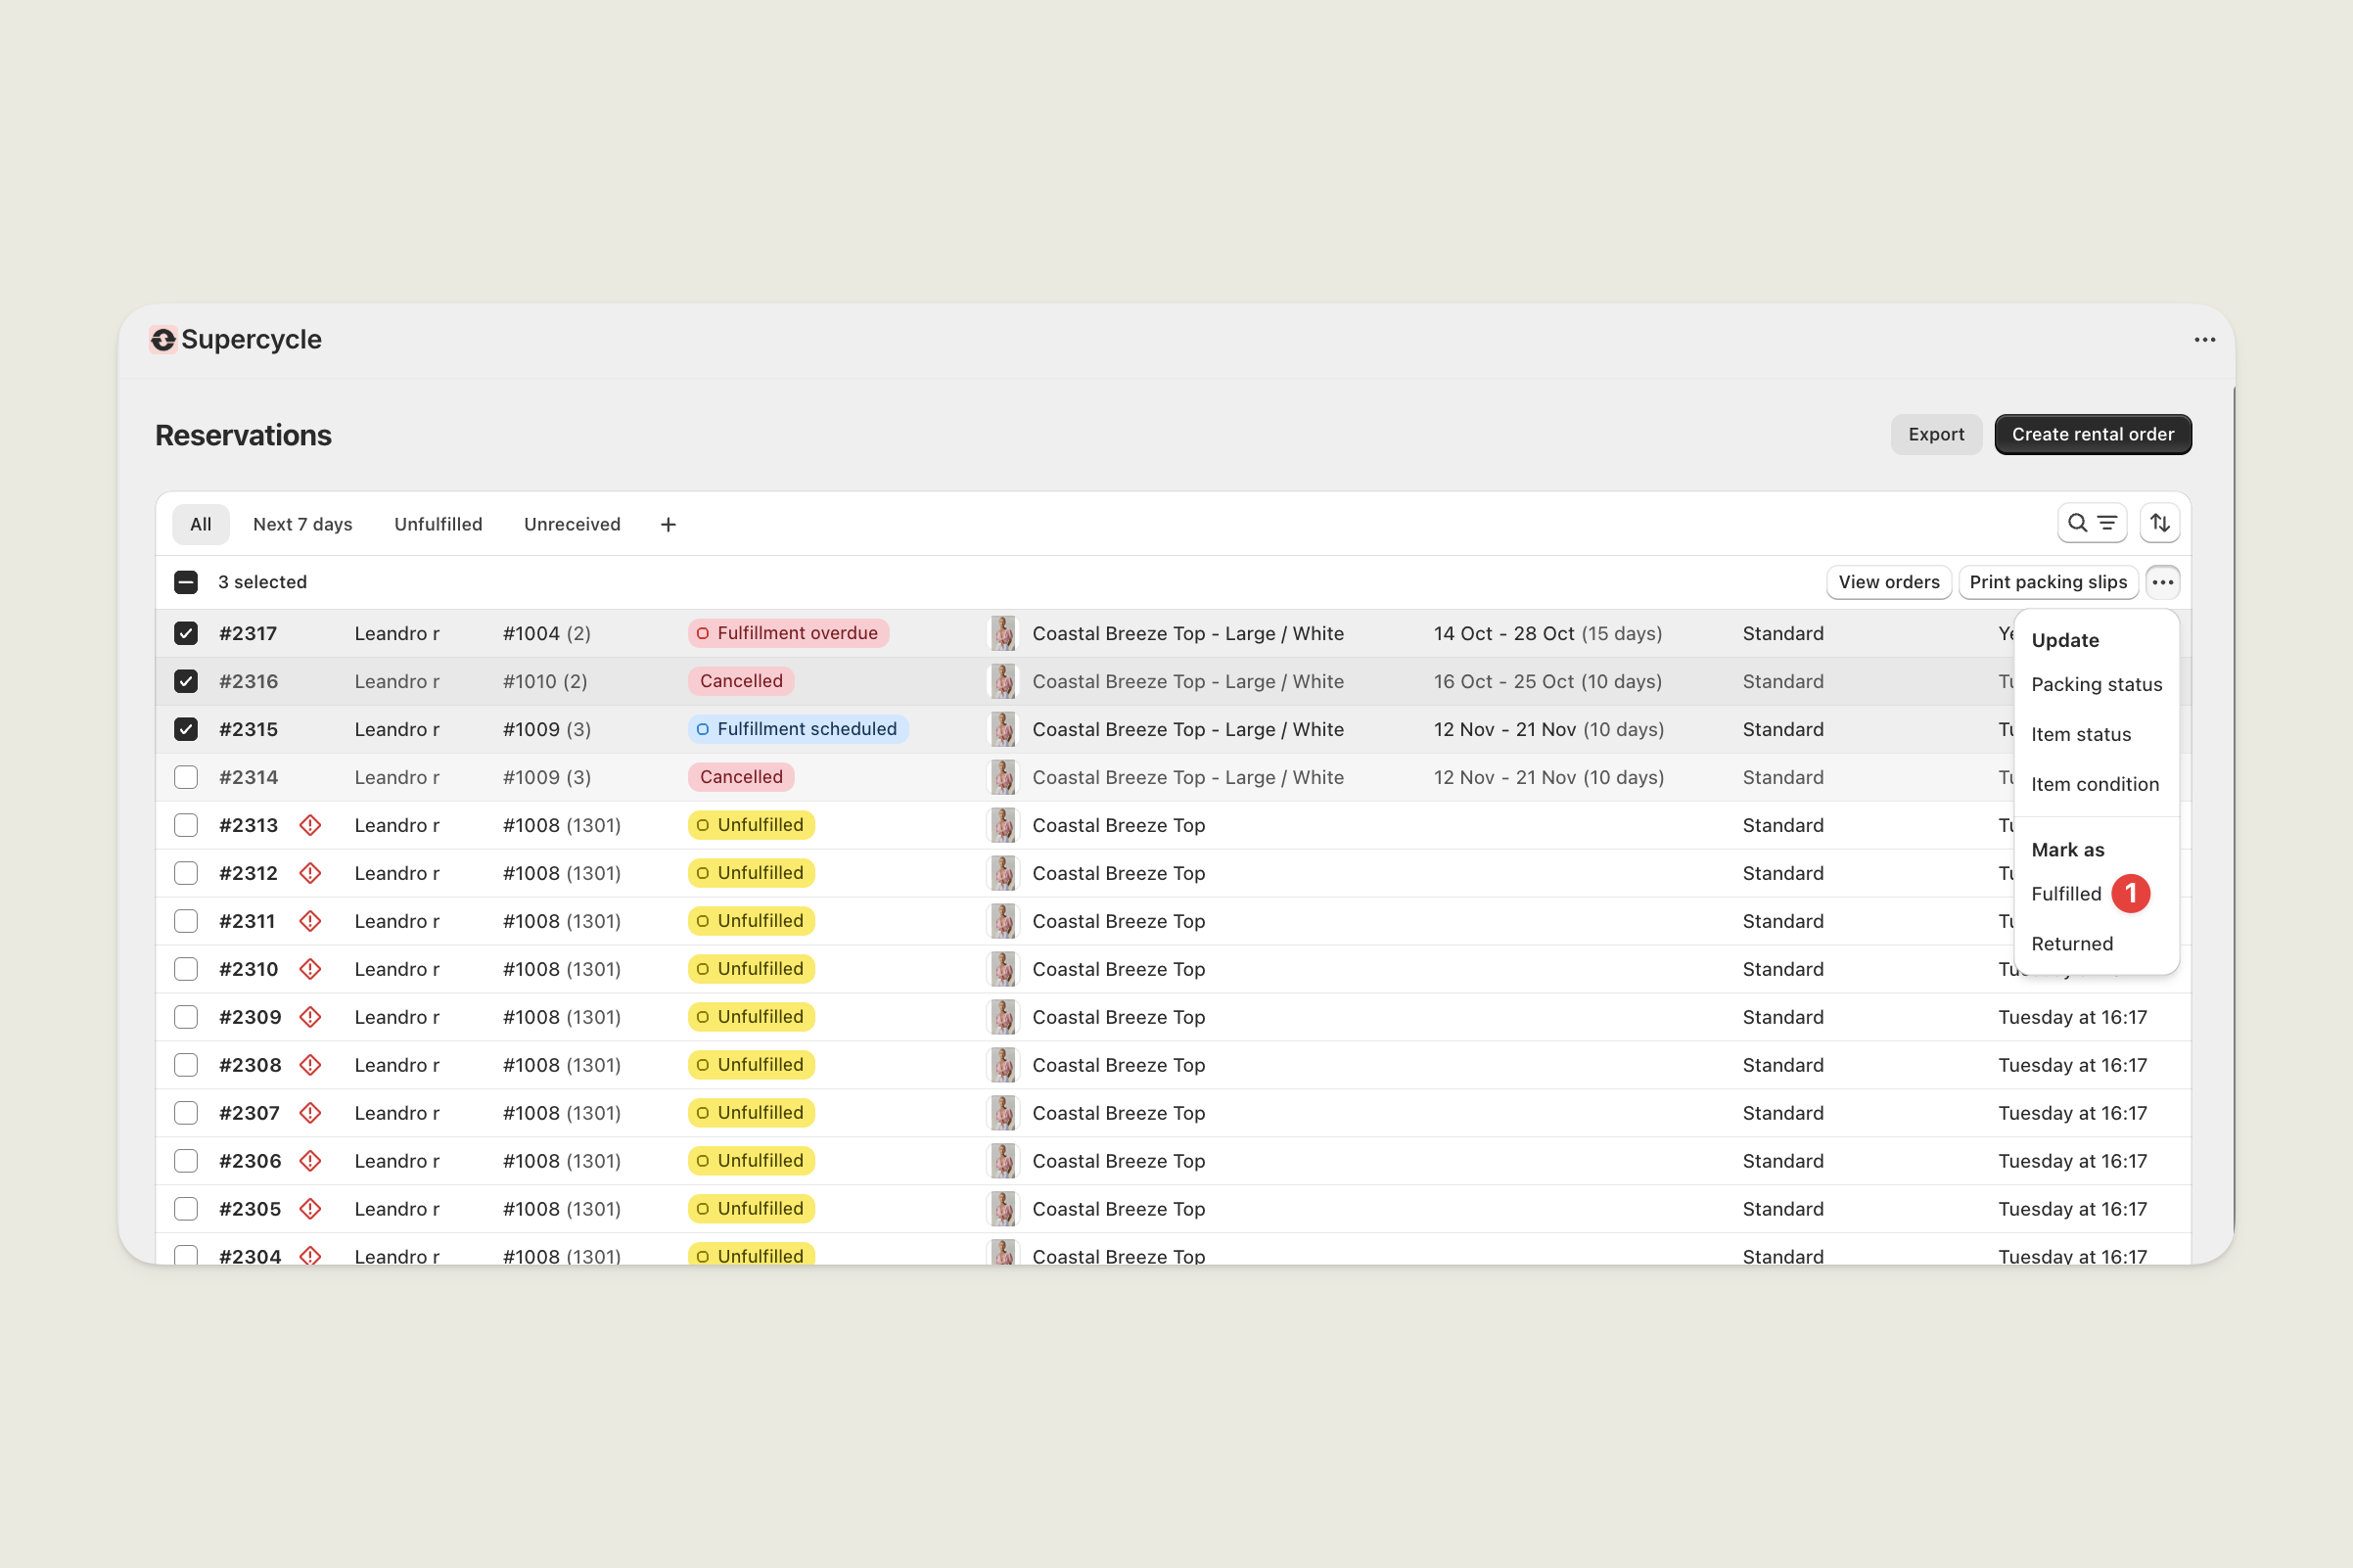This screenshot has width=2353, height=1568.
Task: Click the sort icon with up-down arrows
Action: tap(2160, 522)
